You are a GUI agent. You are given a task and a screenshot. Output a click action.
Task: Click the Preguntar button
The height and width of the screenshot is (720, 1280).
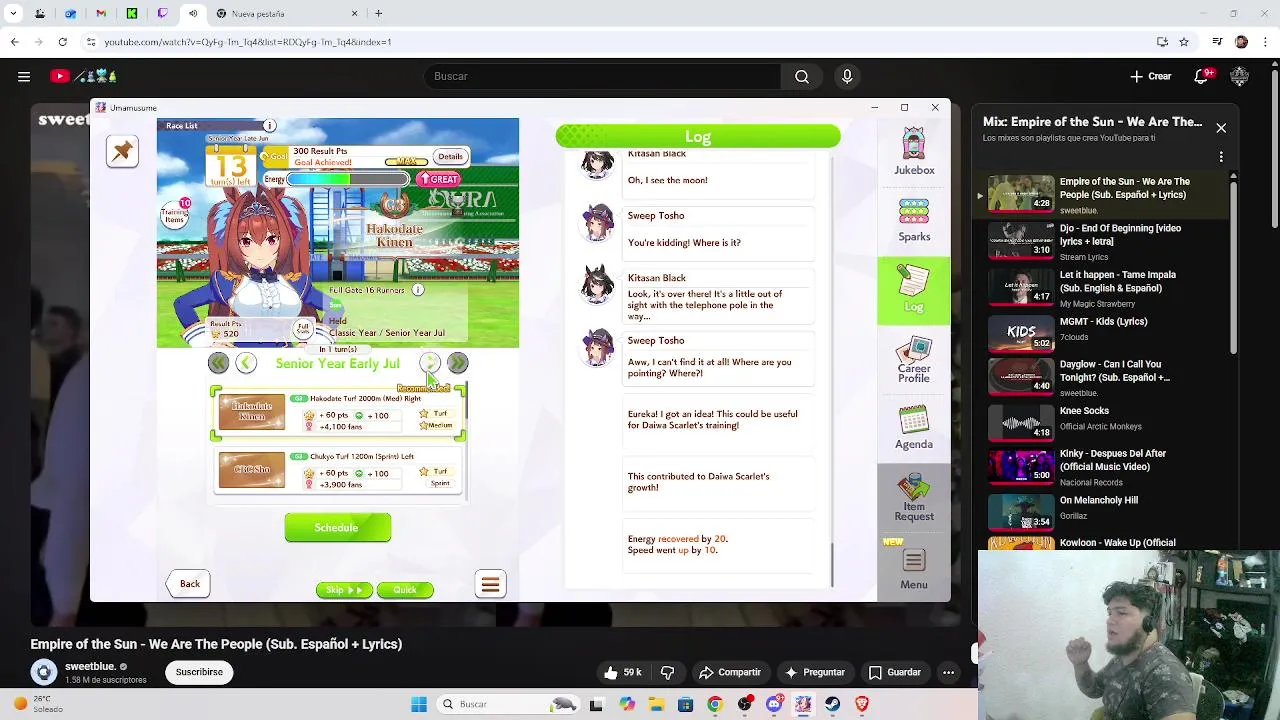click(x=815, y=672)
